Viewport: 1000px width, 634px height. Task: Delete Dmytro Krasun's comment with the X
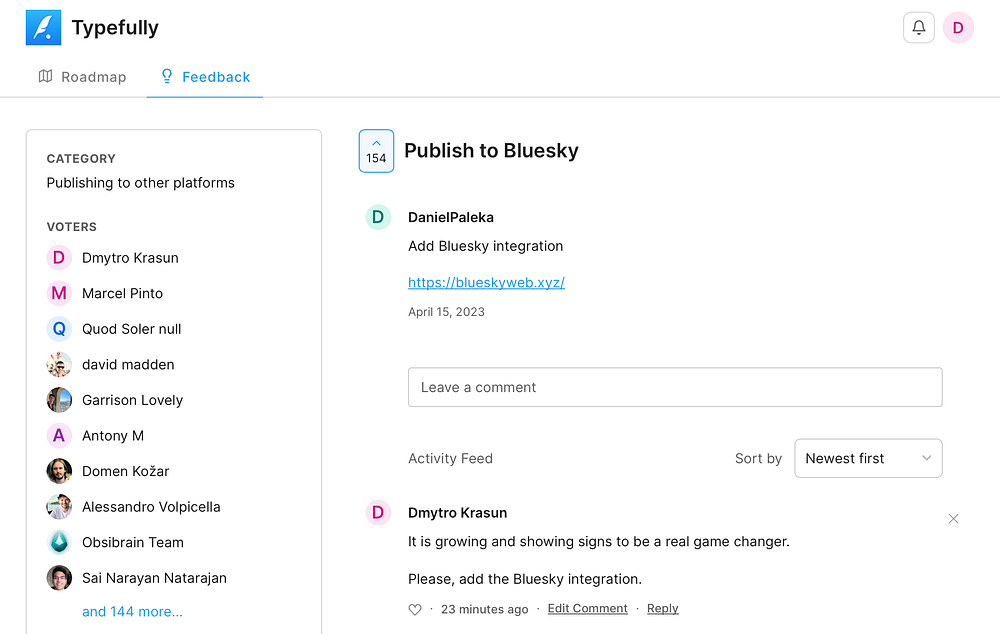tap(953, 519)
